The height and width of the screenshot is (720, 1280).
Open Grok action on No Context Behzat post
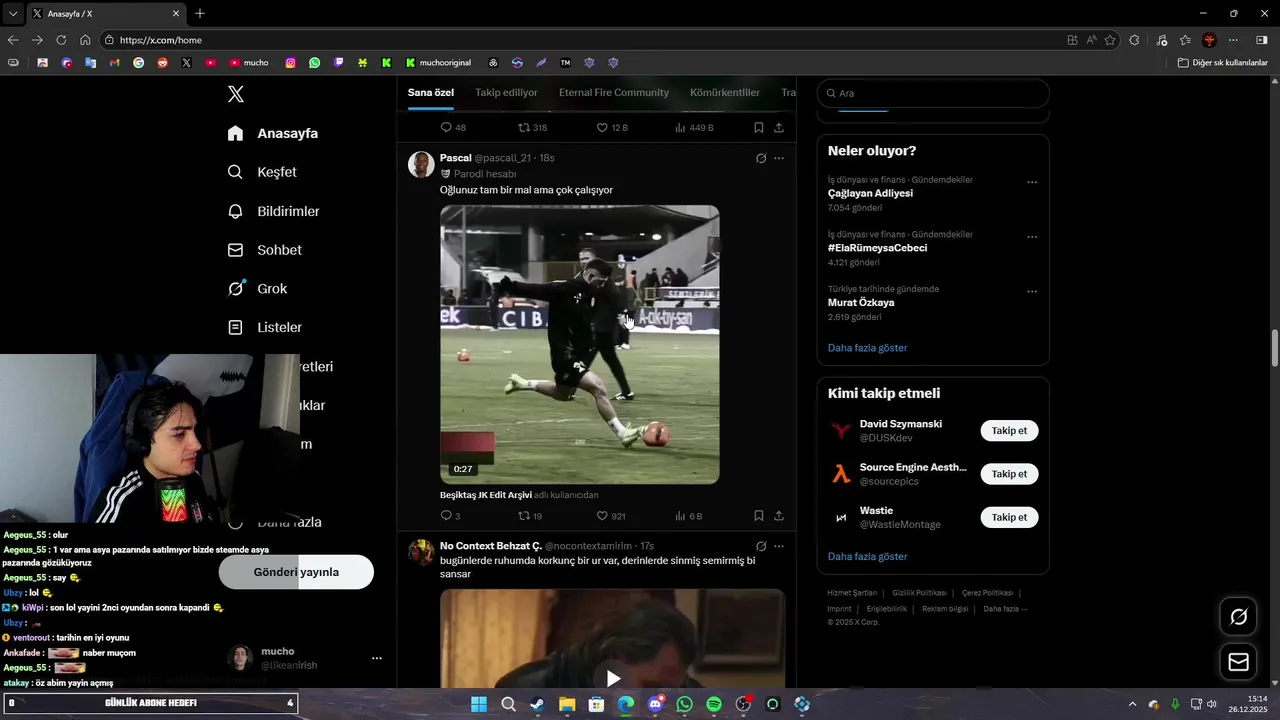tap(761, 546)
